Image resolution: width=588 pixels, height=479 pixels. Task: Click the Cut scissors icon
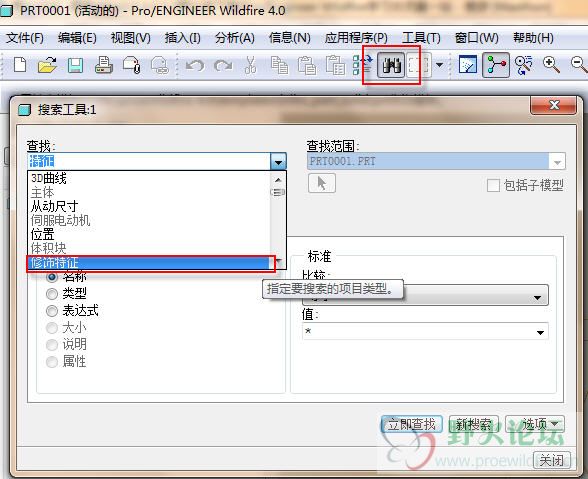[x=250, y=65]
